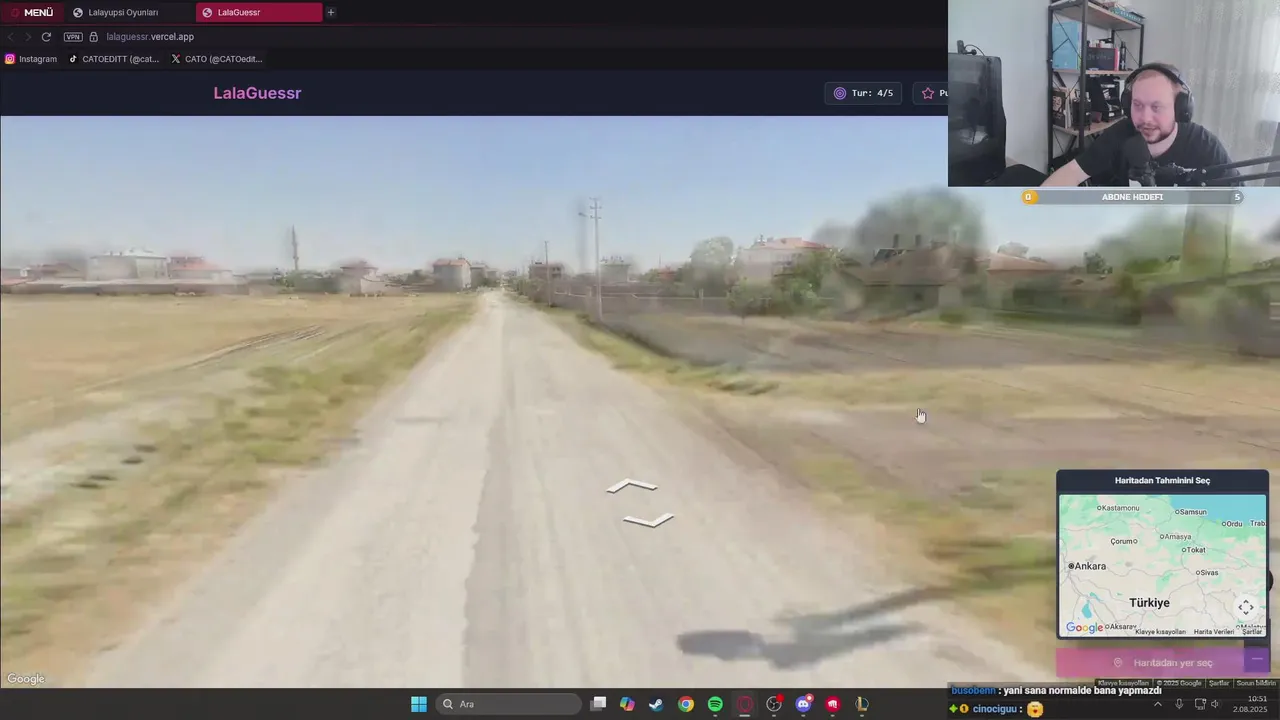Open Google Chrome from the taskbar
This screenshot has width=1280, height=720.
coord(686,704)
